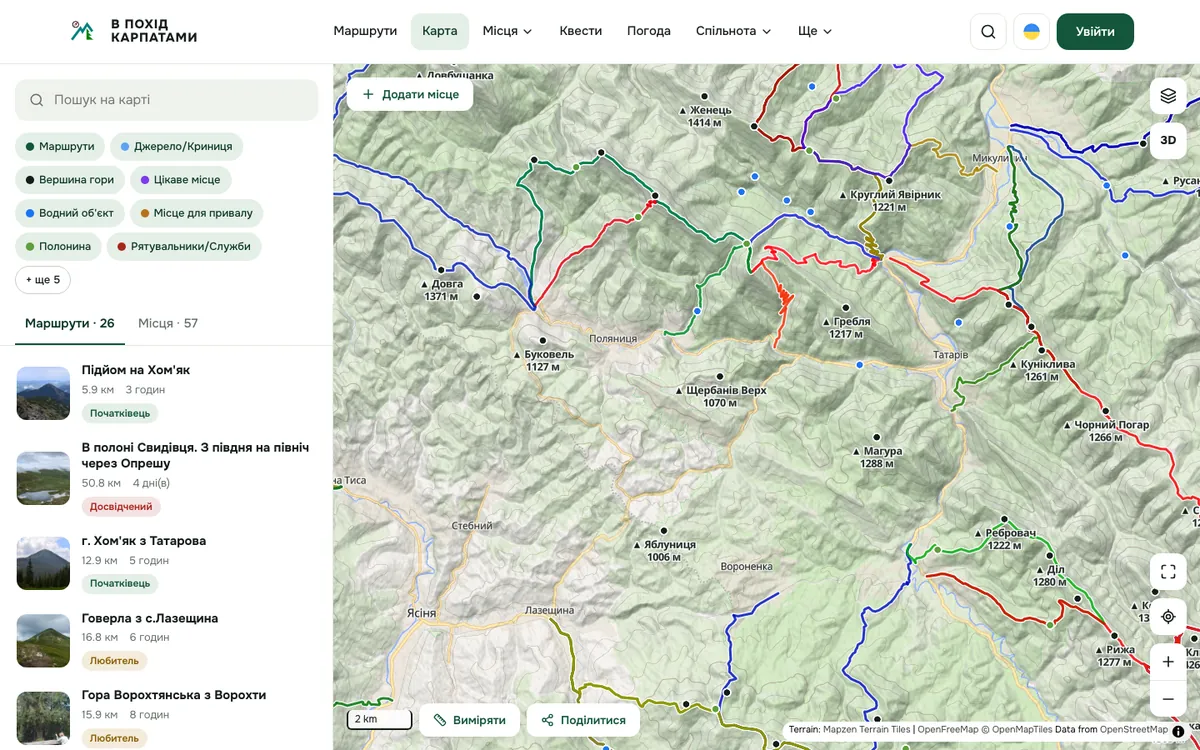1200x750 pixels.
Task: Enter fullscreen map mode
Action: pos(1168,572)
